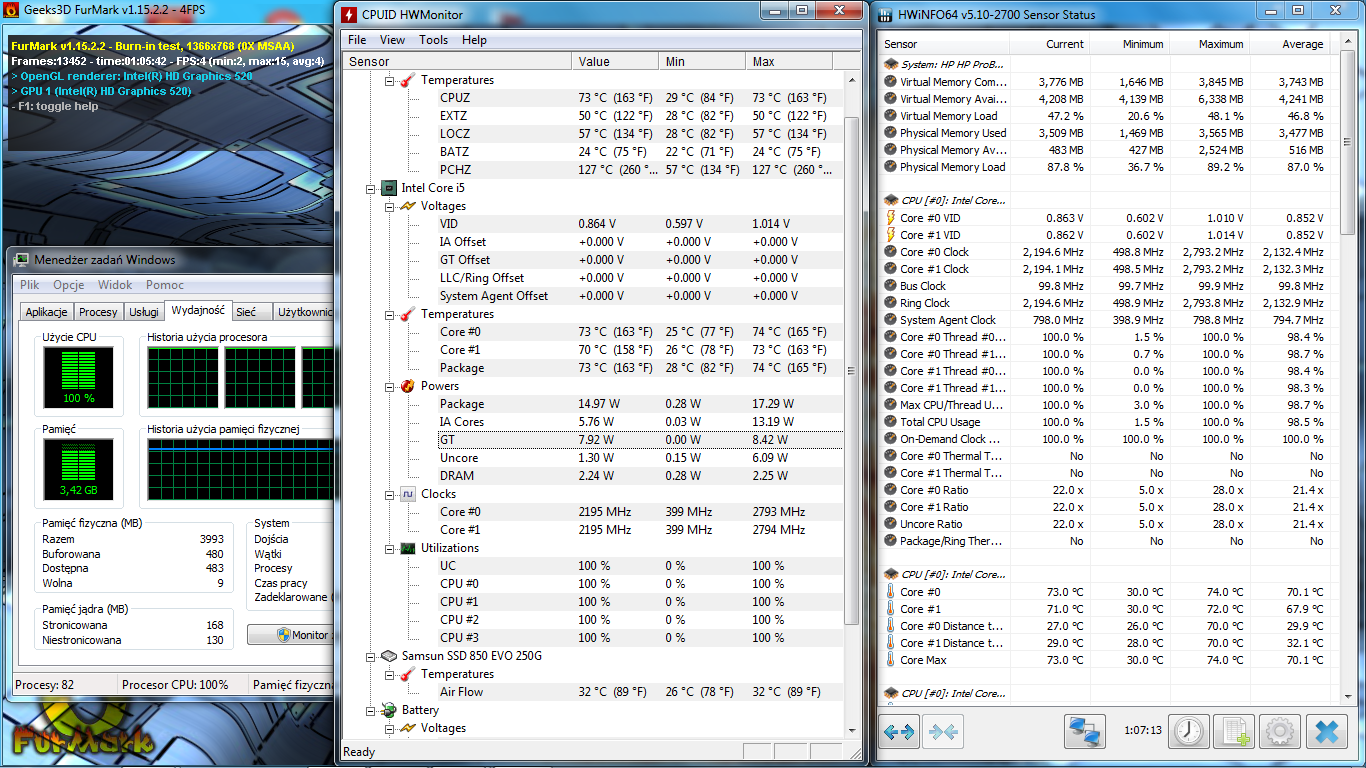Click the Average column header in HWiNFO64
This screenshot has width=1366, height=768.
1290,44
